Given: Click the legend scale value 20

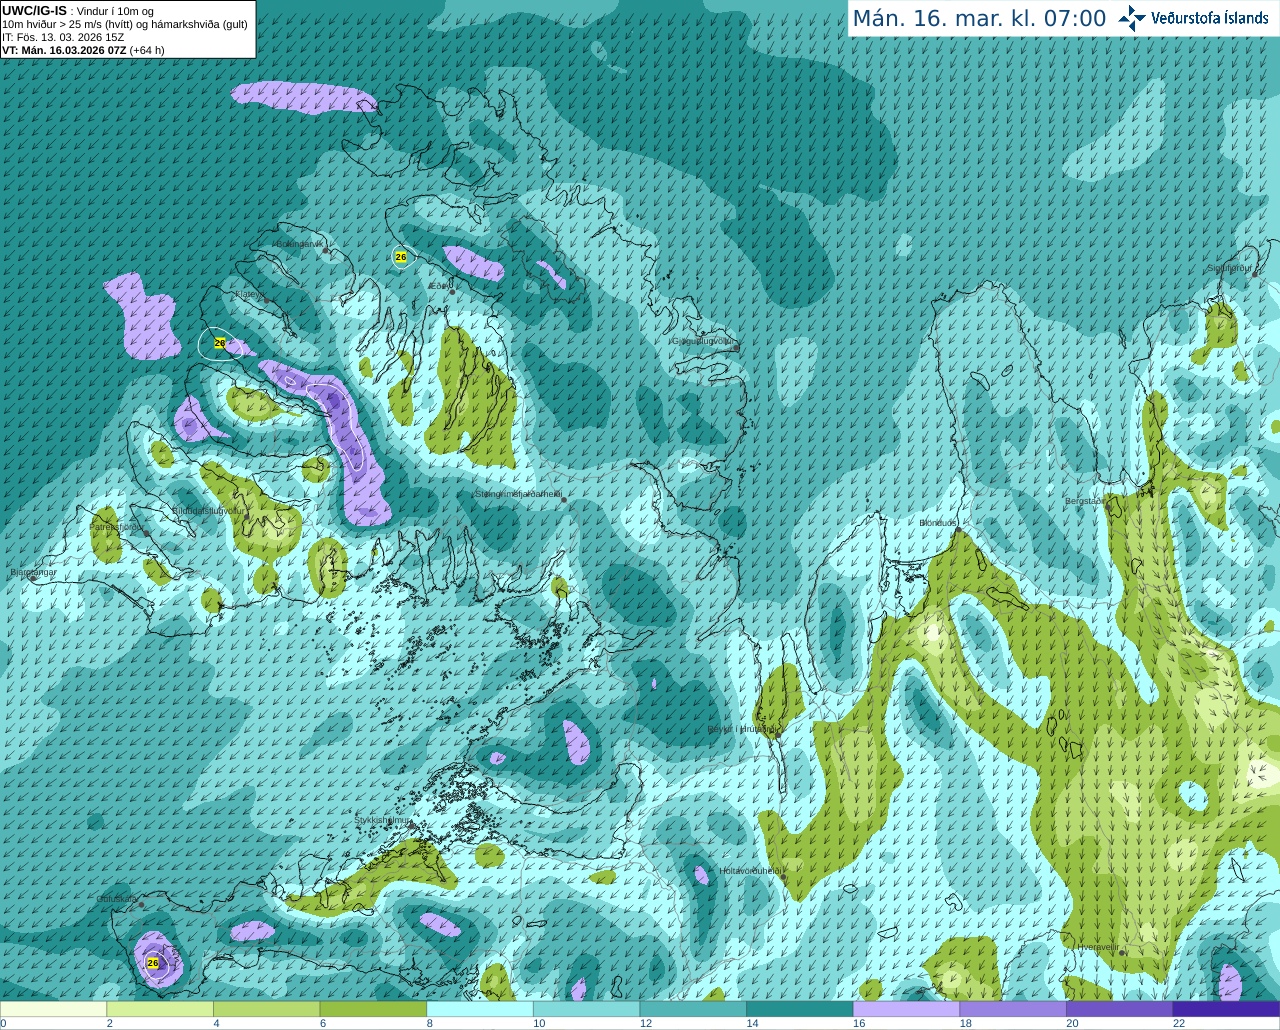Looking at the screenshot, I should coord(1072,1023).
